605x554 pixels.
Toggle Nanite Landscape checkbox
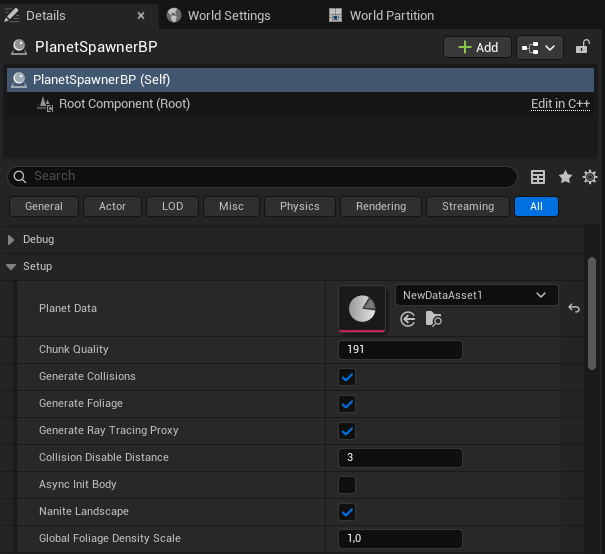[x=347, y=512]
